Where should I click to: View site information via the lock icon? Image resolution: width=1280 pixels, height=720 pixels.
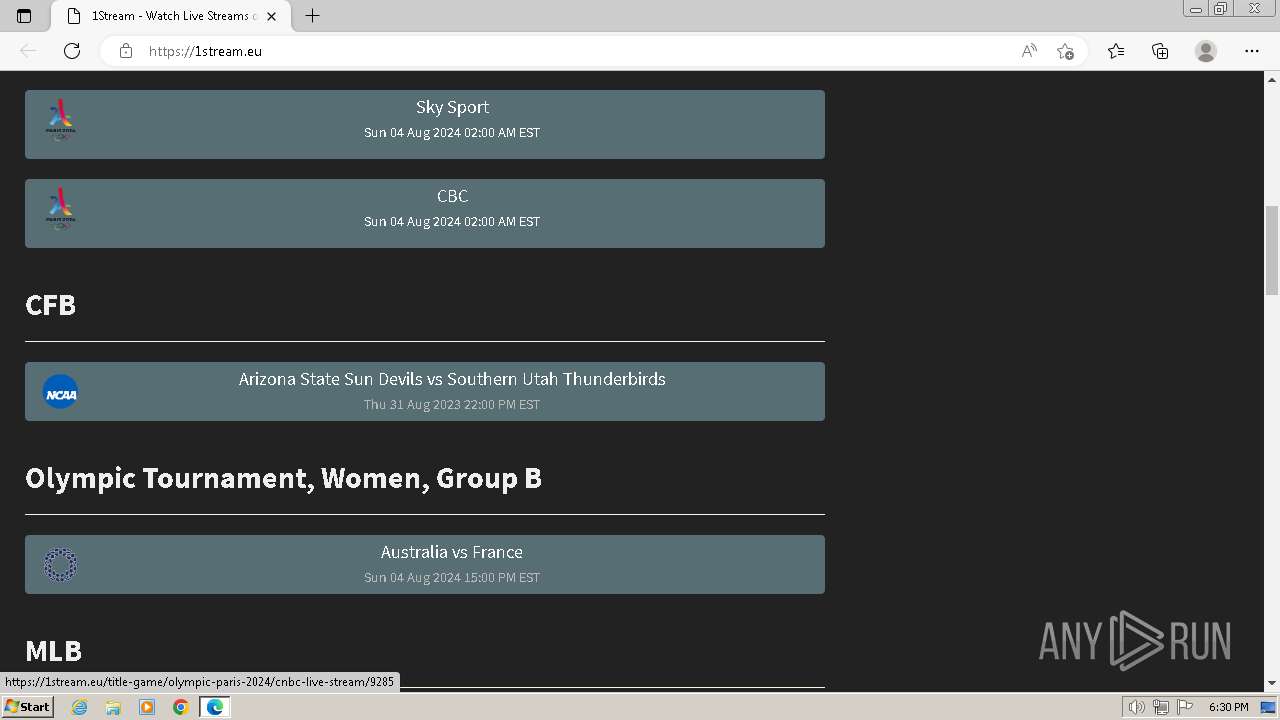tap(126, 51)
